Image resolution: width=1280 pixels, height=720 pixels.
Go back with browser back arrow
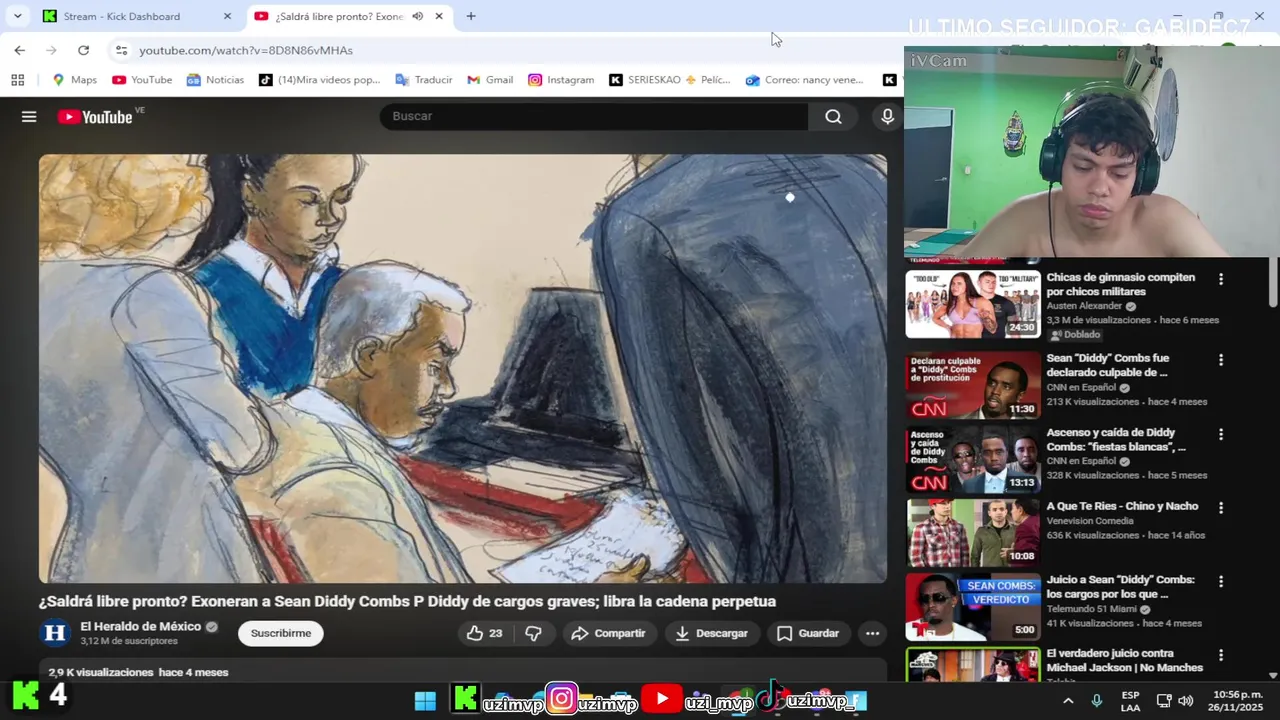(x=19, y=50)
